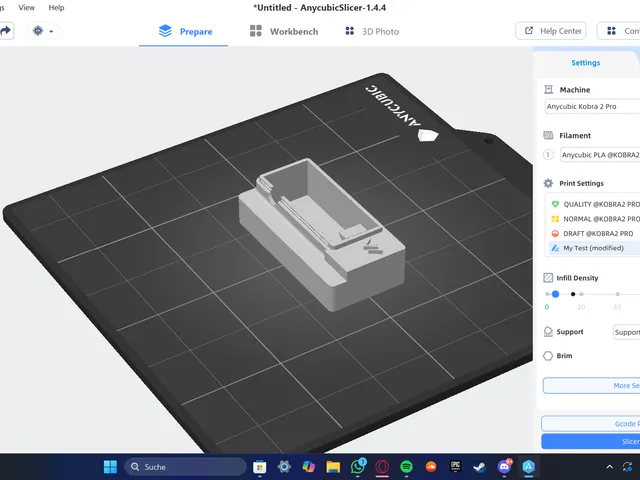Viewport: 640px width, 480px height.
Task: Select QUALITY @KOBRA2 PRO preset
Action: (x=595, y=204)
